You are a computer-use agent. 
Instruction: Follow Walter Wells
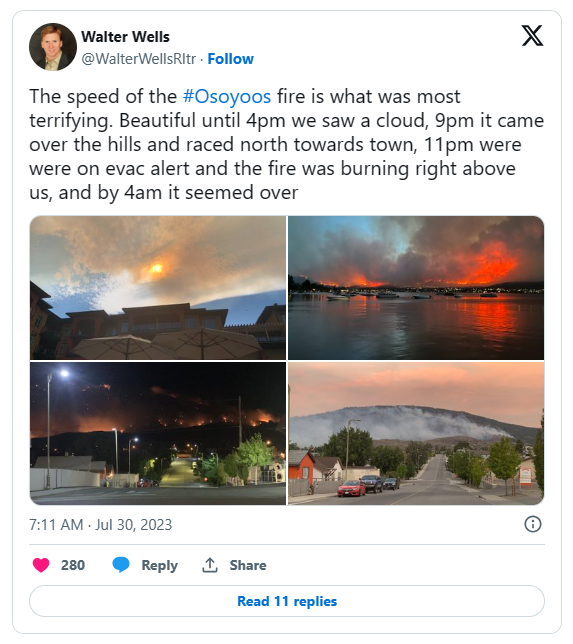230,59
